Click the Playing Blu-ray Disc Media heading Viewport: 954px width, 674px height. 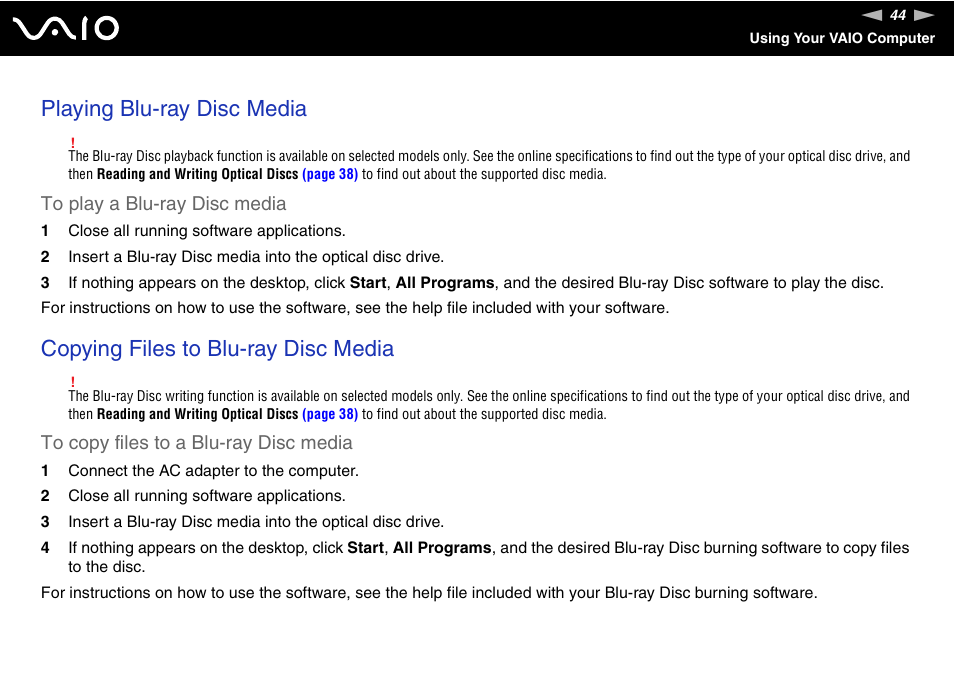(x=174, y=109)
